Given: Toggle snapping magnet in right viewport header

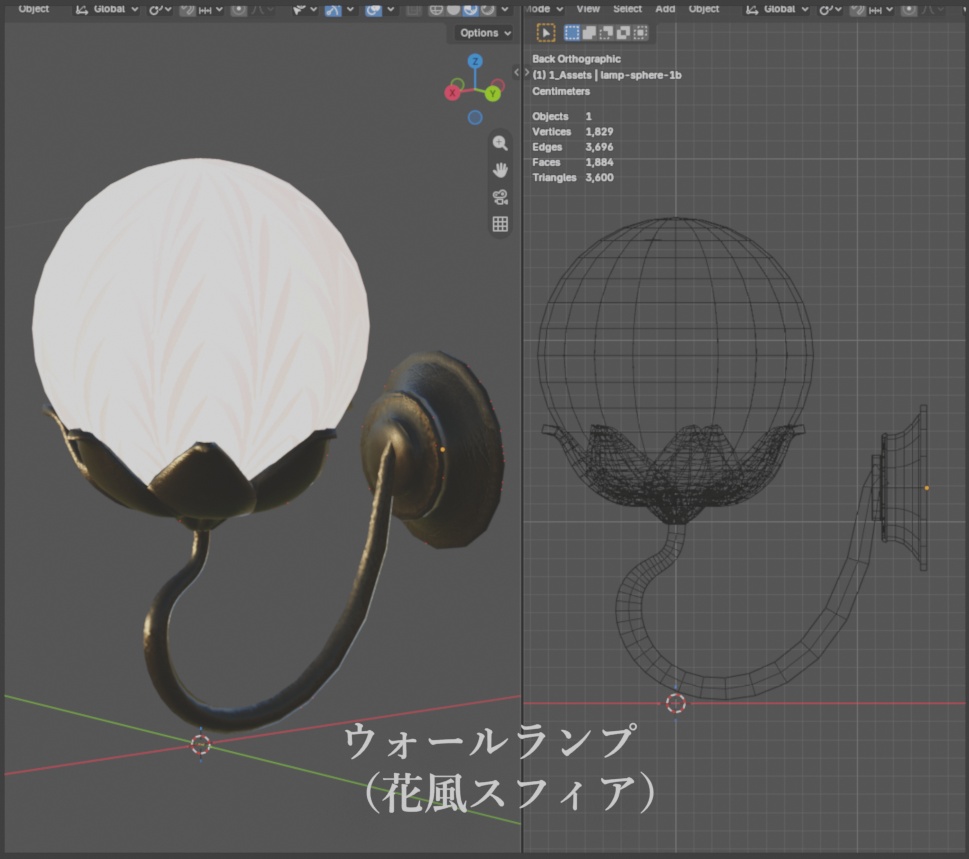Looking at the screenshot, I should (858, 9).
